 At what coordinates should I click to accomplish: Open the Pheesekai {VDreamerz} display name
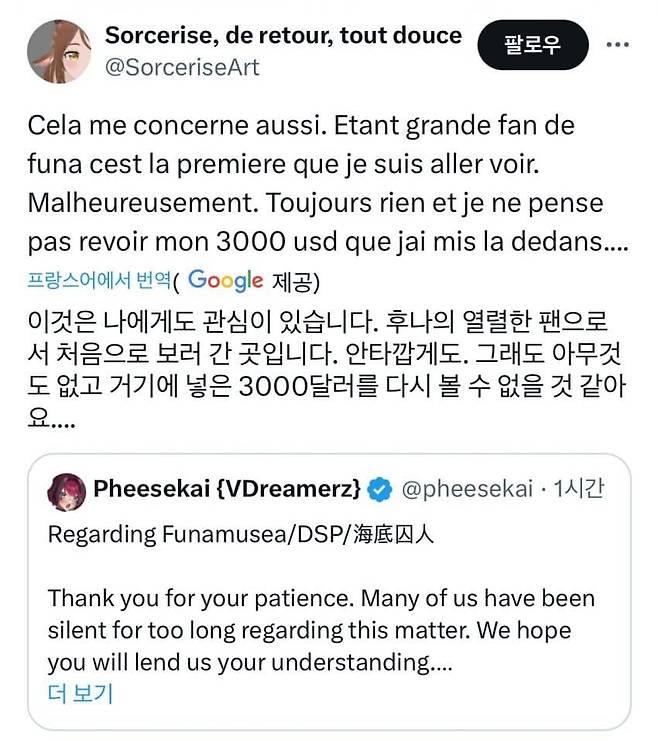click(x=227, y=490)
